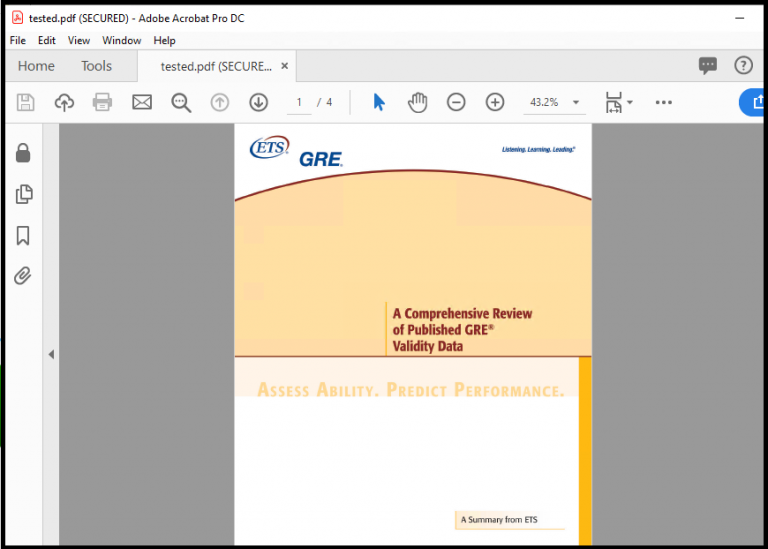Switch to the Tools tab
The image size is (768, 549).
(x=96, y=66)
